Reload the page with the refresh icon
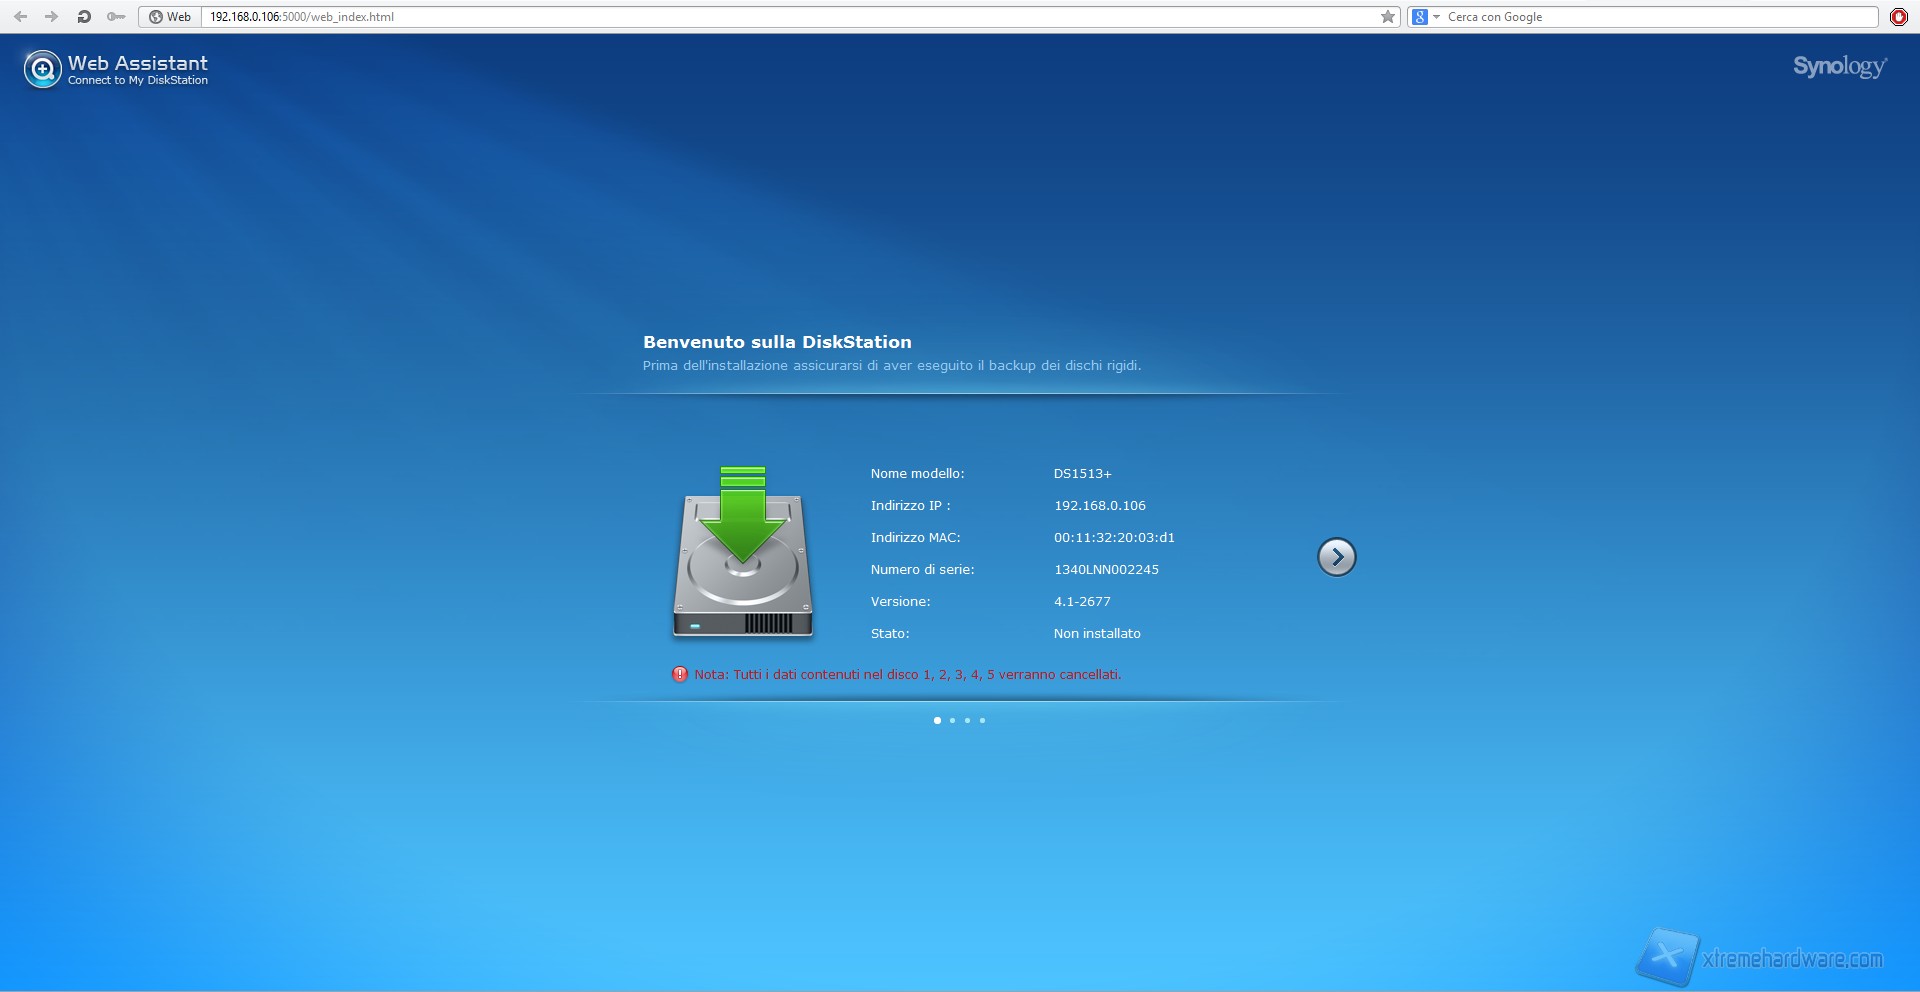This screenshot has height=992, width=1920. (84, 17)
